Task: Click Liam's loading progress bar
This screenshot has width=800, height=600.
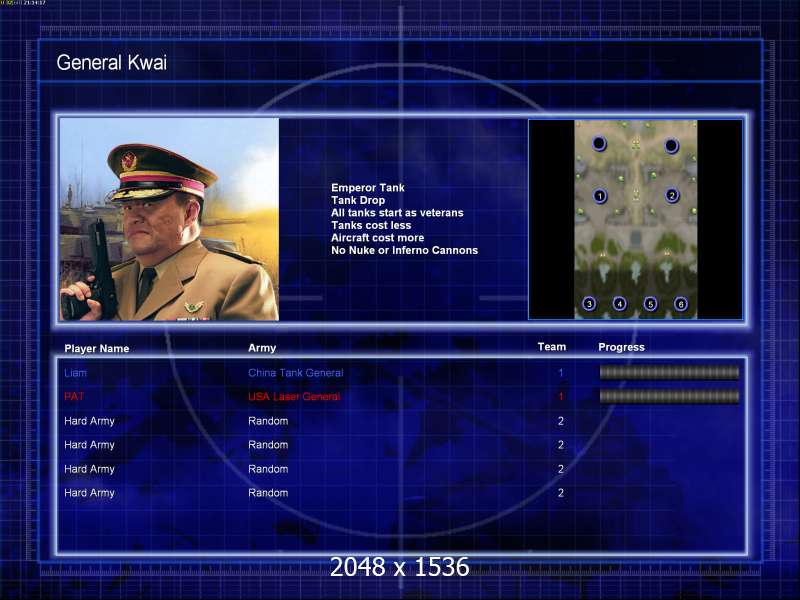Action: tap(669, 373)
